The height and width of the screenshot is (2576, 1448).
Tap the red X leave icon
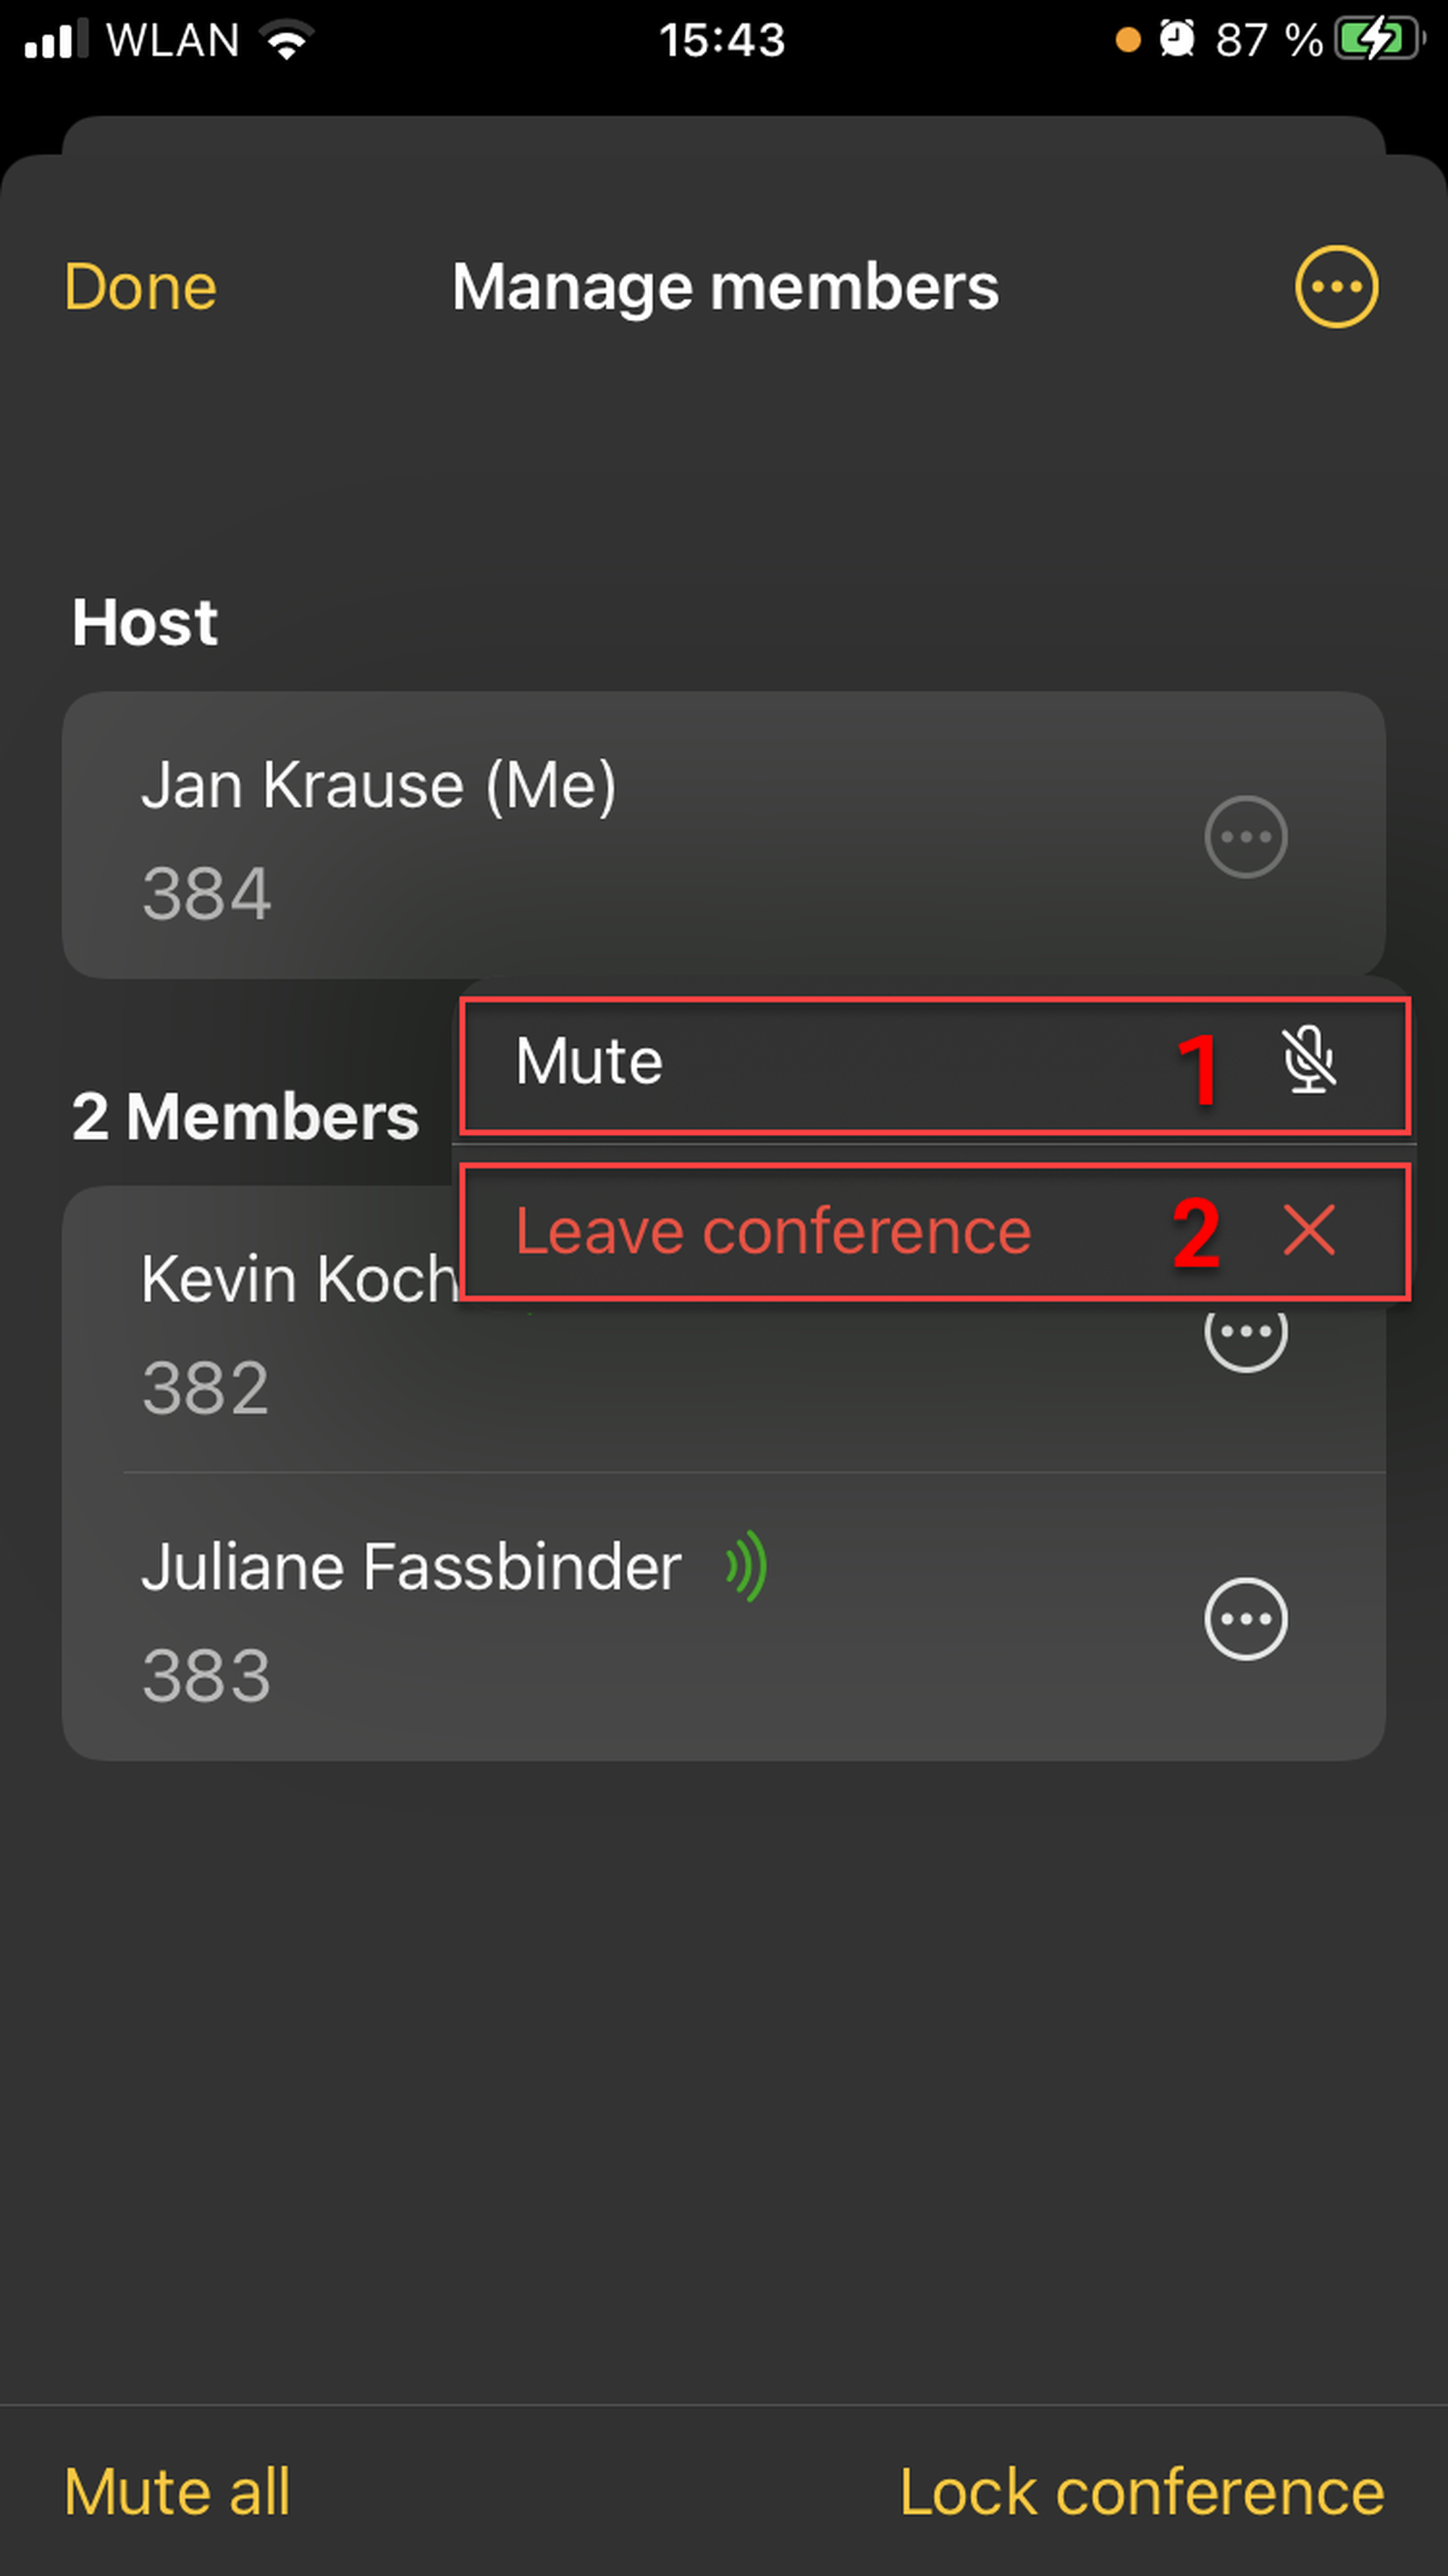[1308, 1230]
